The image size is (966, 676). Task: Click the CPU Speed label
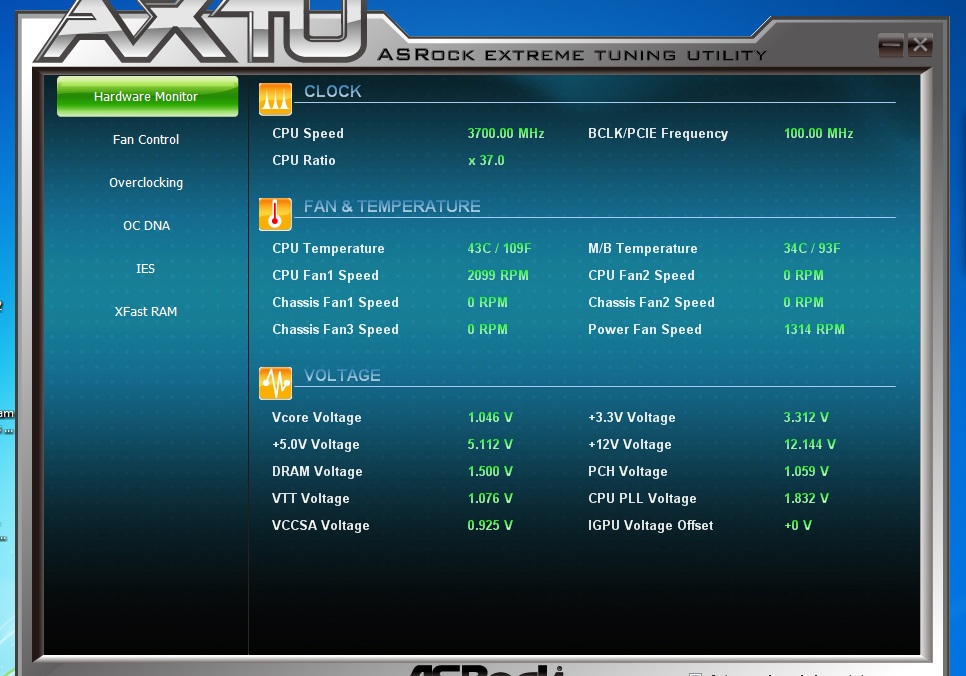(308, 134)
